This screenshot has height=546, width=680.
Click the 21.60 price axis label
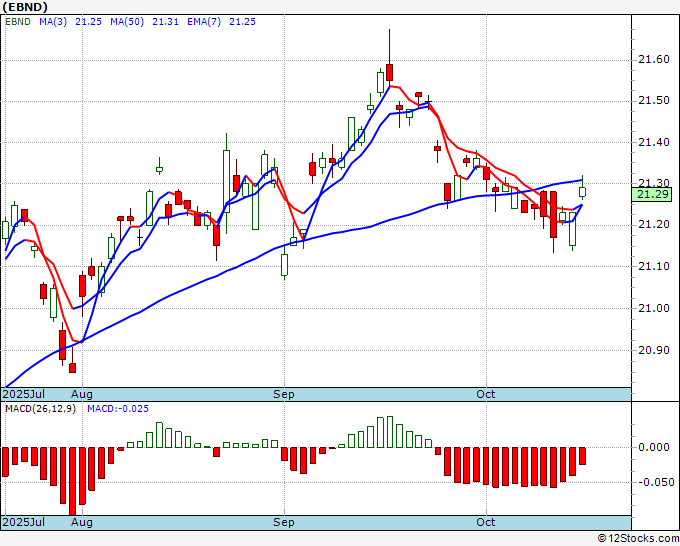coord(654,59)
